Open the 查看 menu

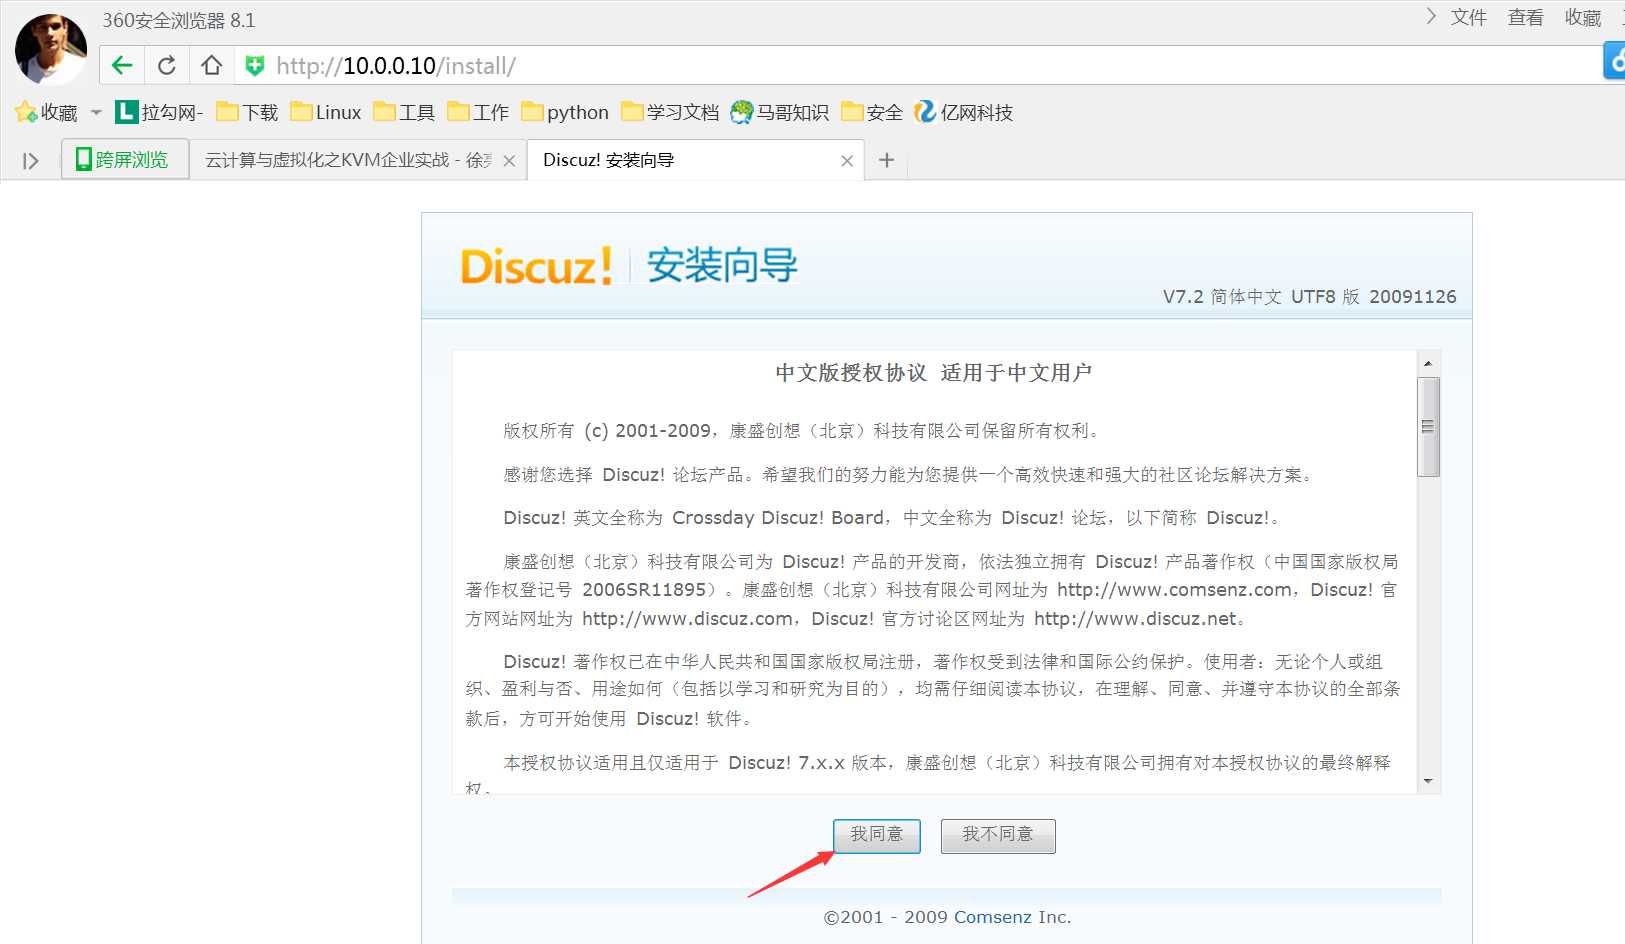[x=1526, y=18]
